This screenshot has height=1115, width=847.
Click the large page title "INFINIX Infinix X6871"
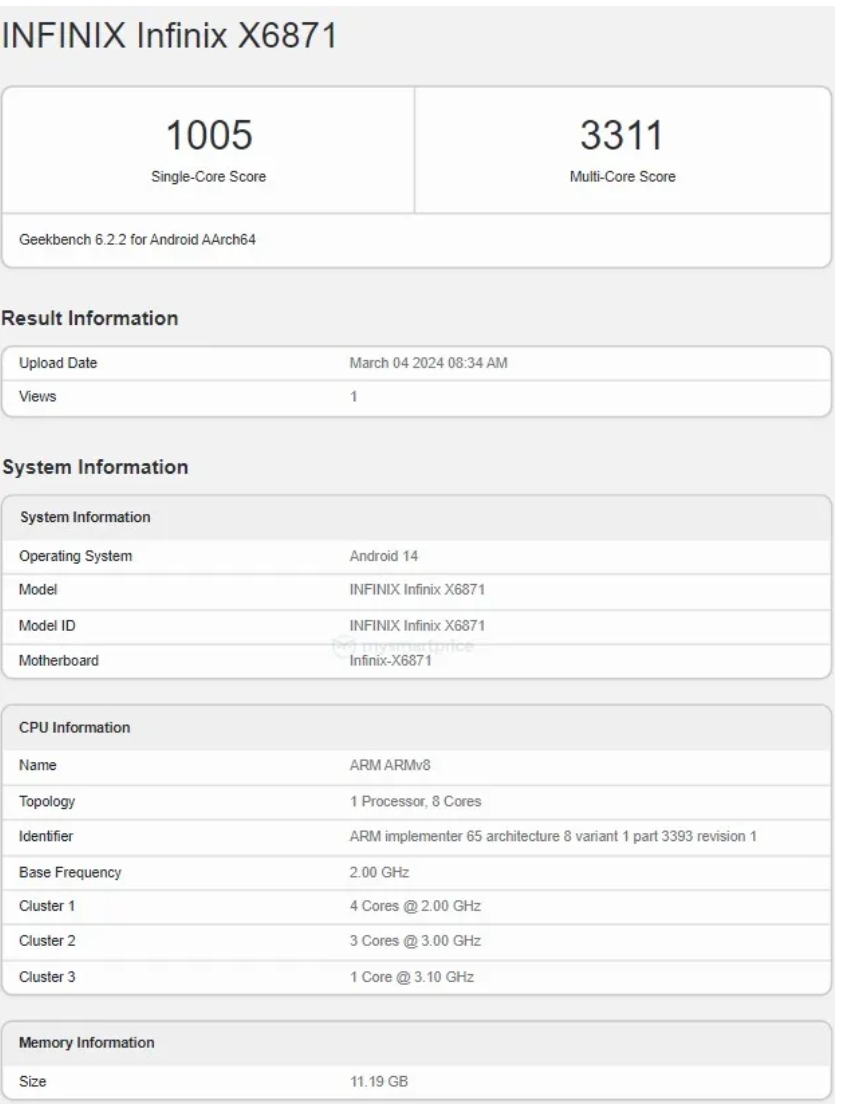tap(169, 36)
